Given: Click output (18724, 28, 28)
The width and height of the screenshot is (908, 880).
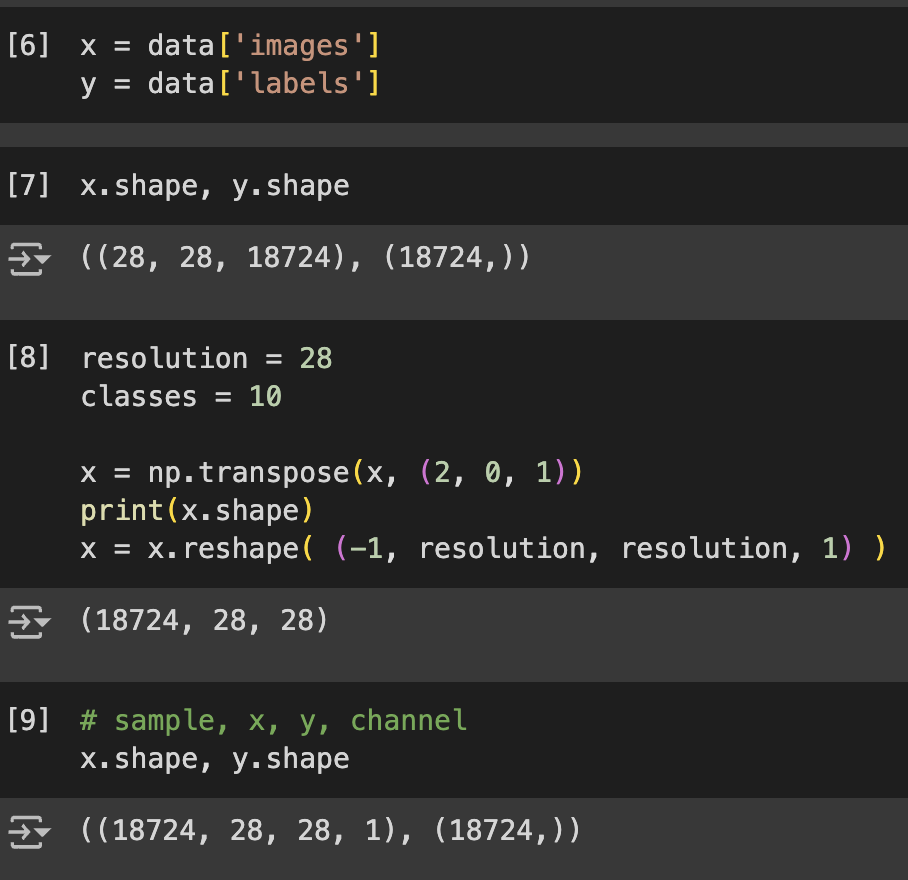Looking at the screenshot, I should [x=204, y=620].
